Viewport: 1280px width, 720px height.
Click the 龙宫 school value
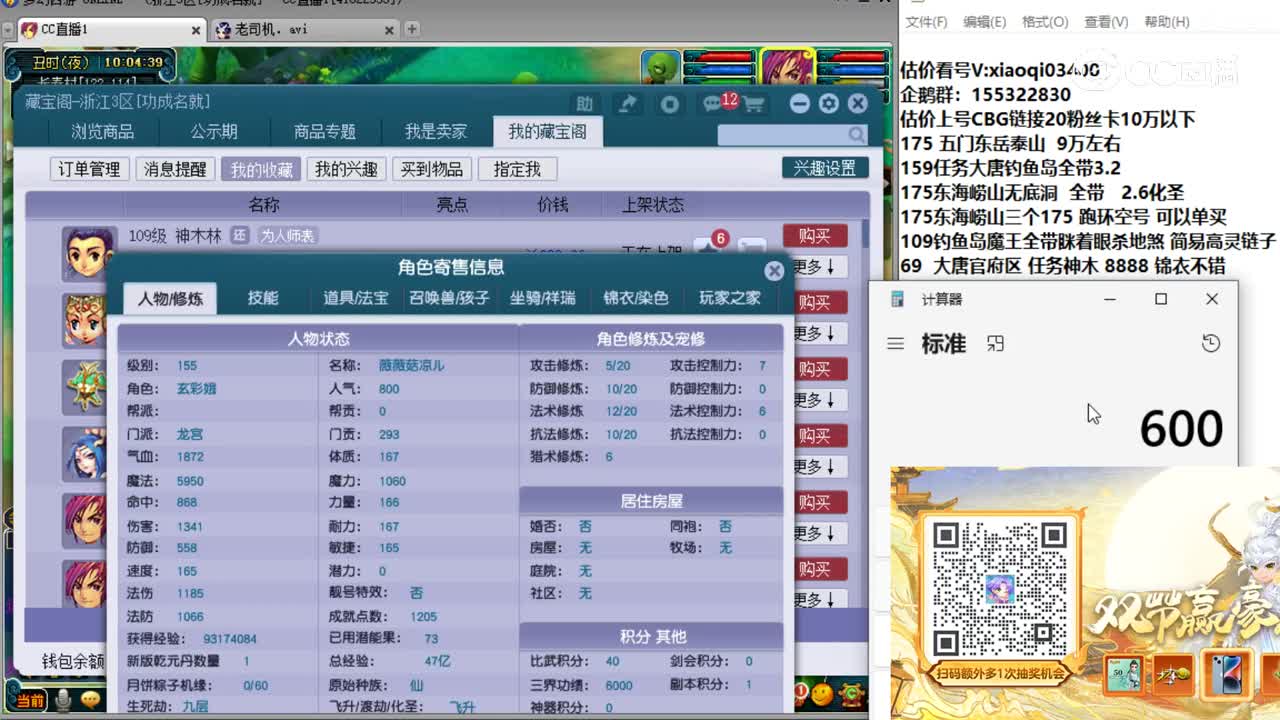[189, 434]
